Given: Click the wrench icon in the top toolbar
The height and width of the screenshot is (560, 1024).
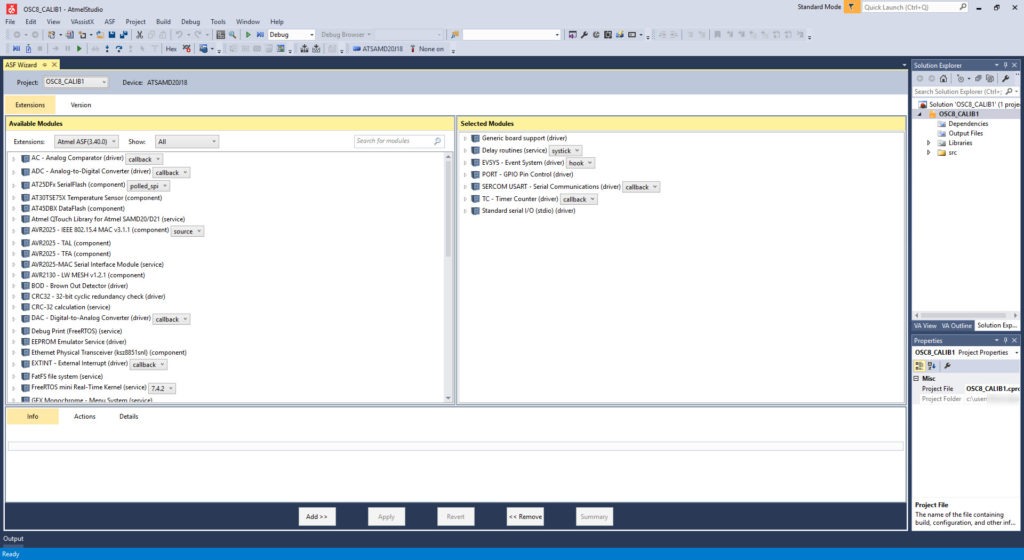Looking at the screenshot, I should (584, 35).
